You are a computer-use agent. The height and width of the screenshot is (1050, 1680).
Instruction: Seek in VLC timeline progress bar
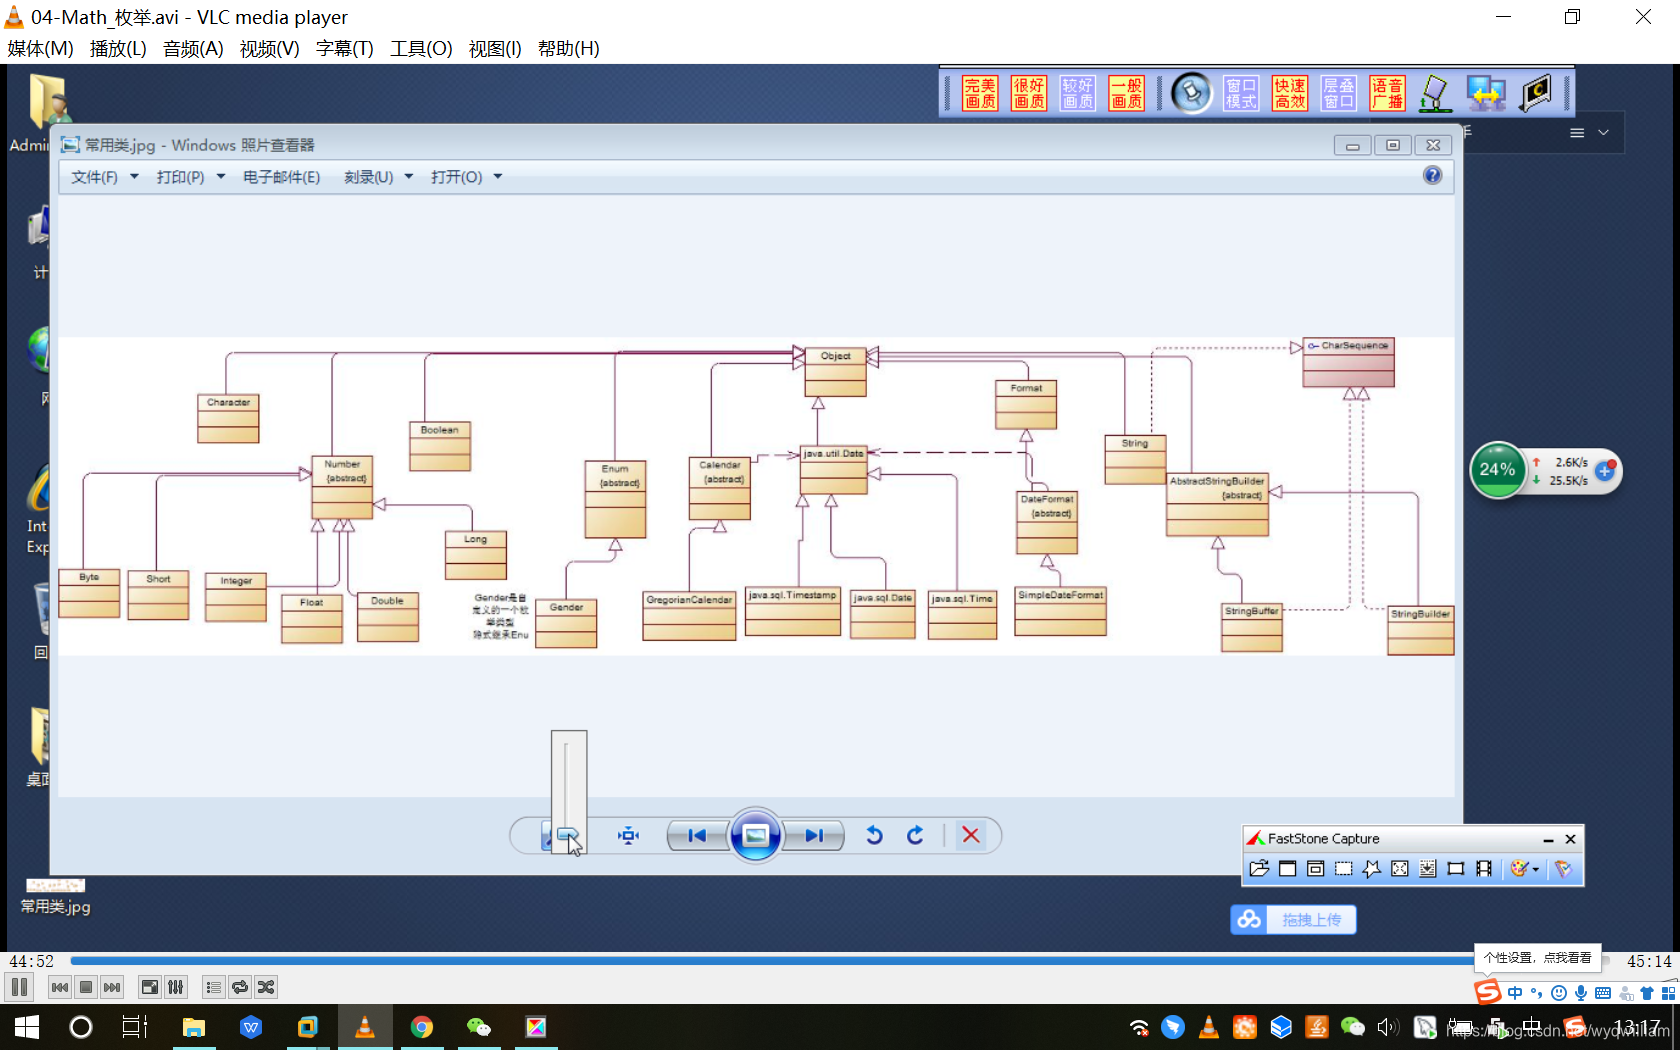840,961
